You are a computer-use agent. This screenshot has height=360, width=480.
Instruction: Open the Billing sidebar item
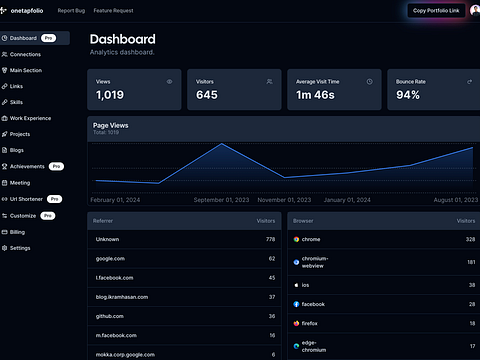[17, 232]
